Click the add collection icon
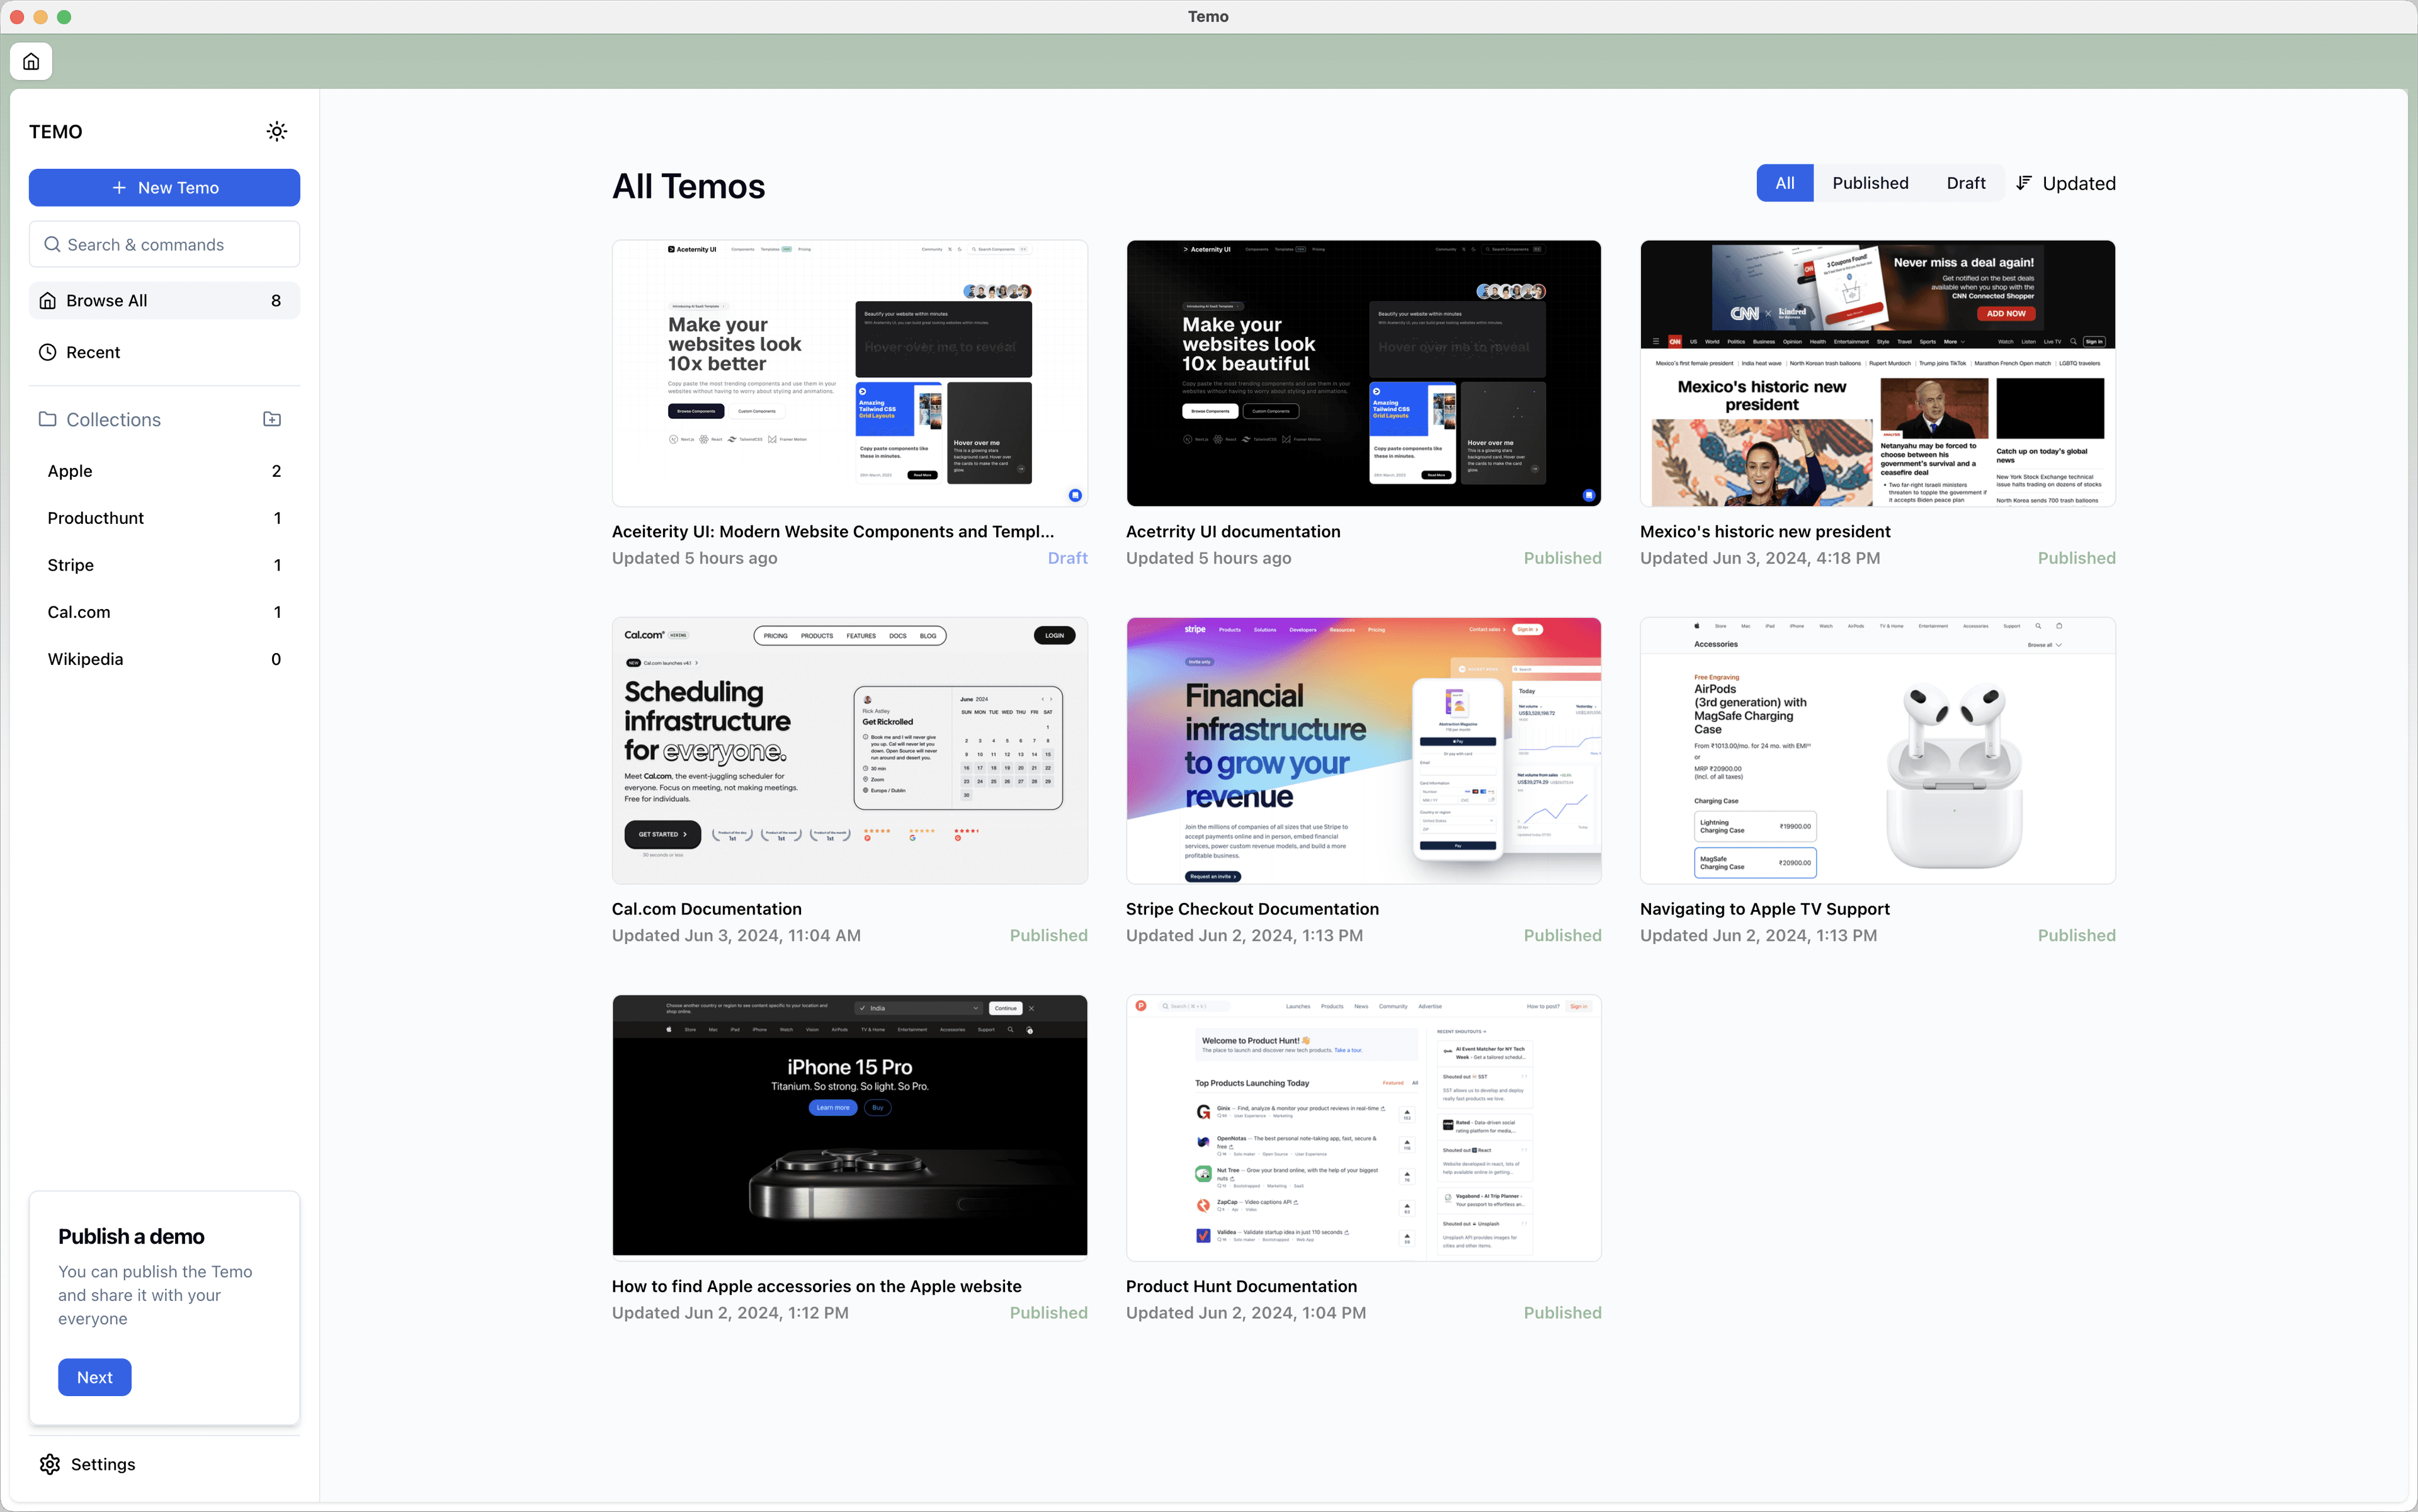 (x=273, y=418)
